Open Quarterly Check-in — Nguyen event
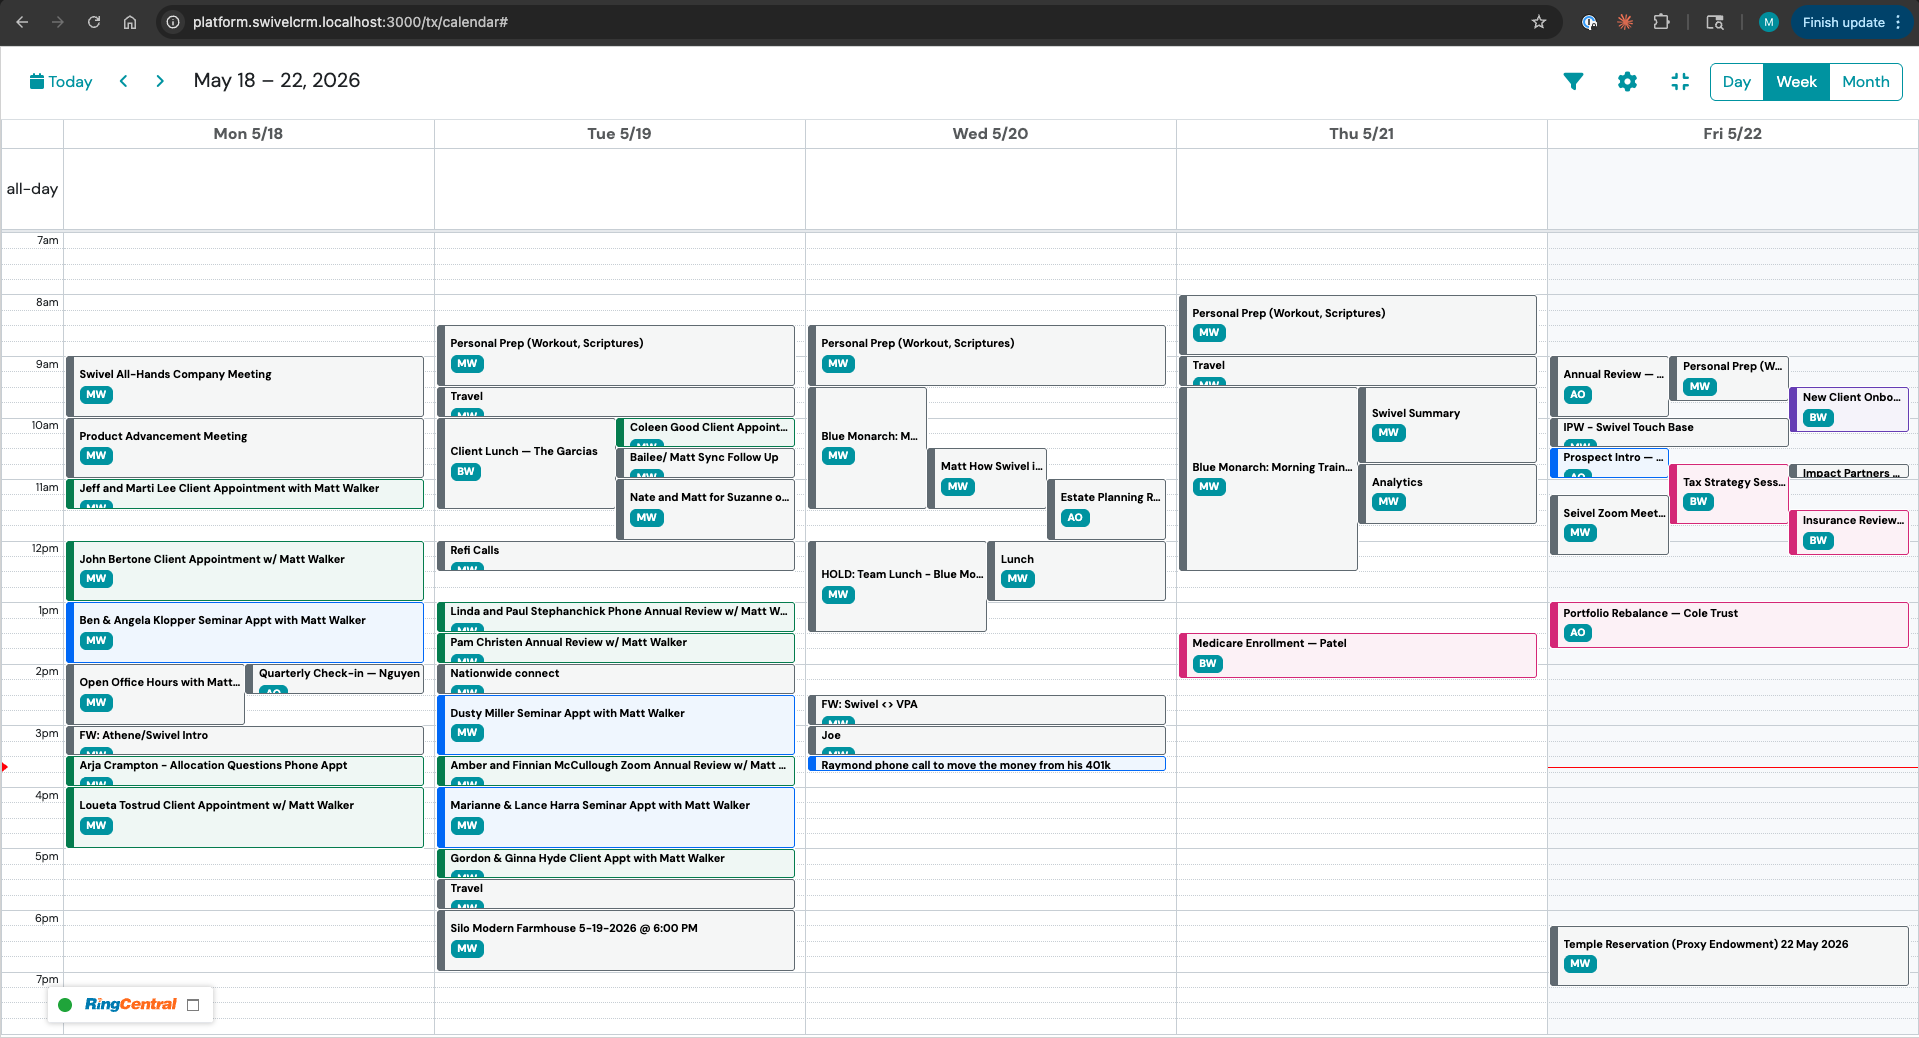Viewport: 1919px width, 1038px height. click(335, 679)
